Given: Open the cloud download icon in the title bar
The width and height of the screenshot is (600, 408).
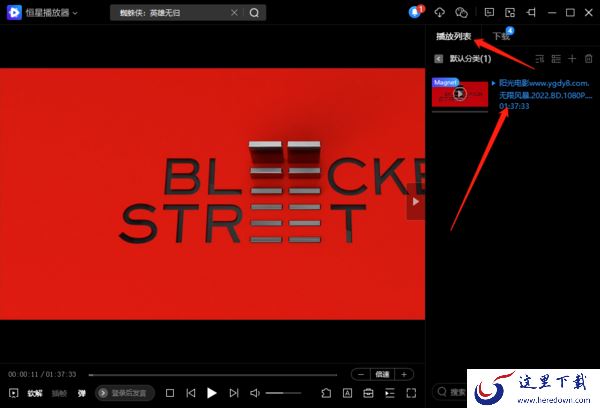Looking at the screenshot, I should (440, 13).
